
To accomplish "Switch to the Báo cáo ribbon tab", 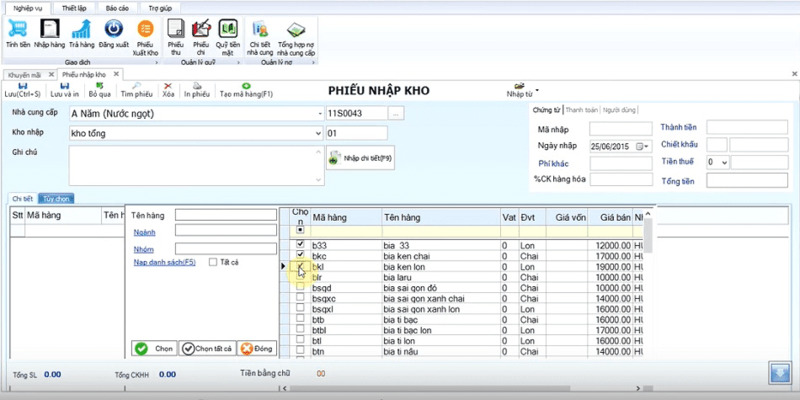I will pos(114,8).
